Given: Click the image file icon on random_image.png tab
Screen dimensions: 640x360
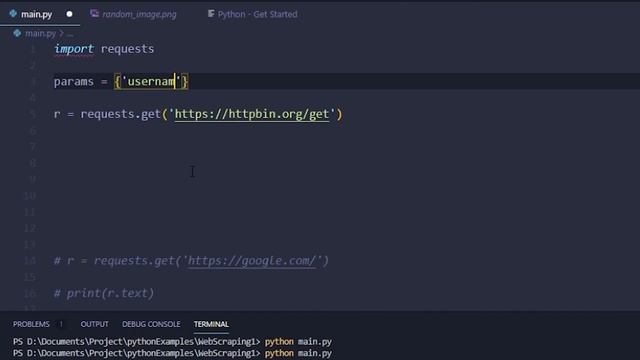Looking at the screenshot, I should (94, 13).
